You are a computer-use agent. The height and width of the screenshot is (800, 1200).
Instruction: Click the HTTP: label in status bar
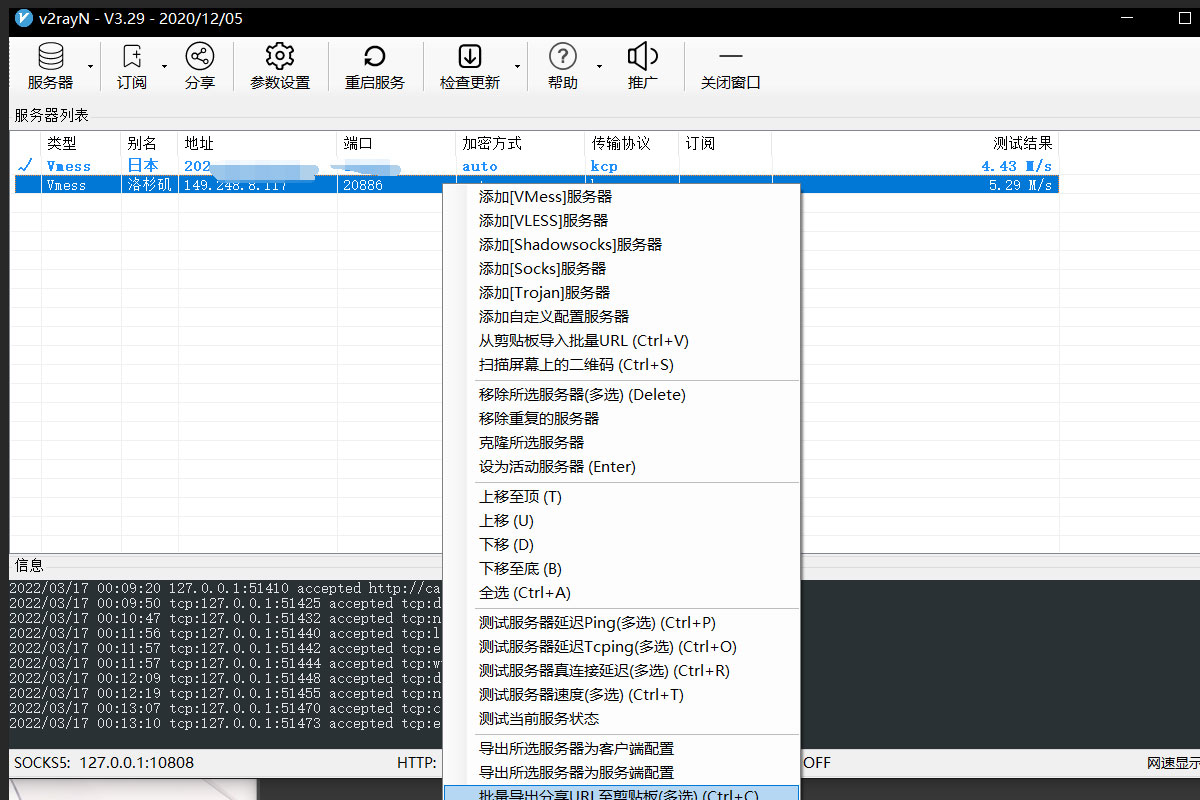[417, 763]
